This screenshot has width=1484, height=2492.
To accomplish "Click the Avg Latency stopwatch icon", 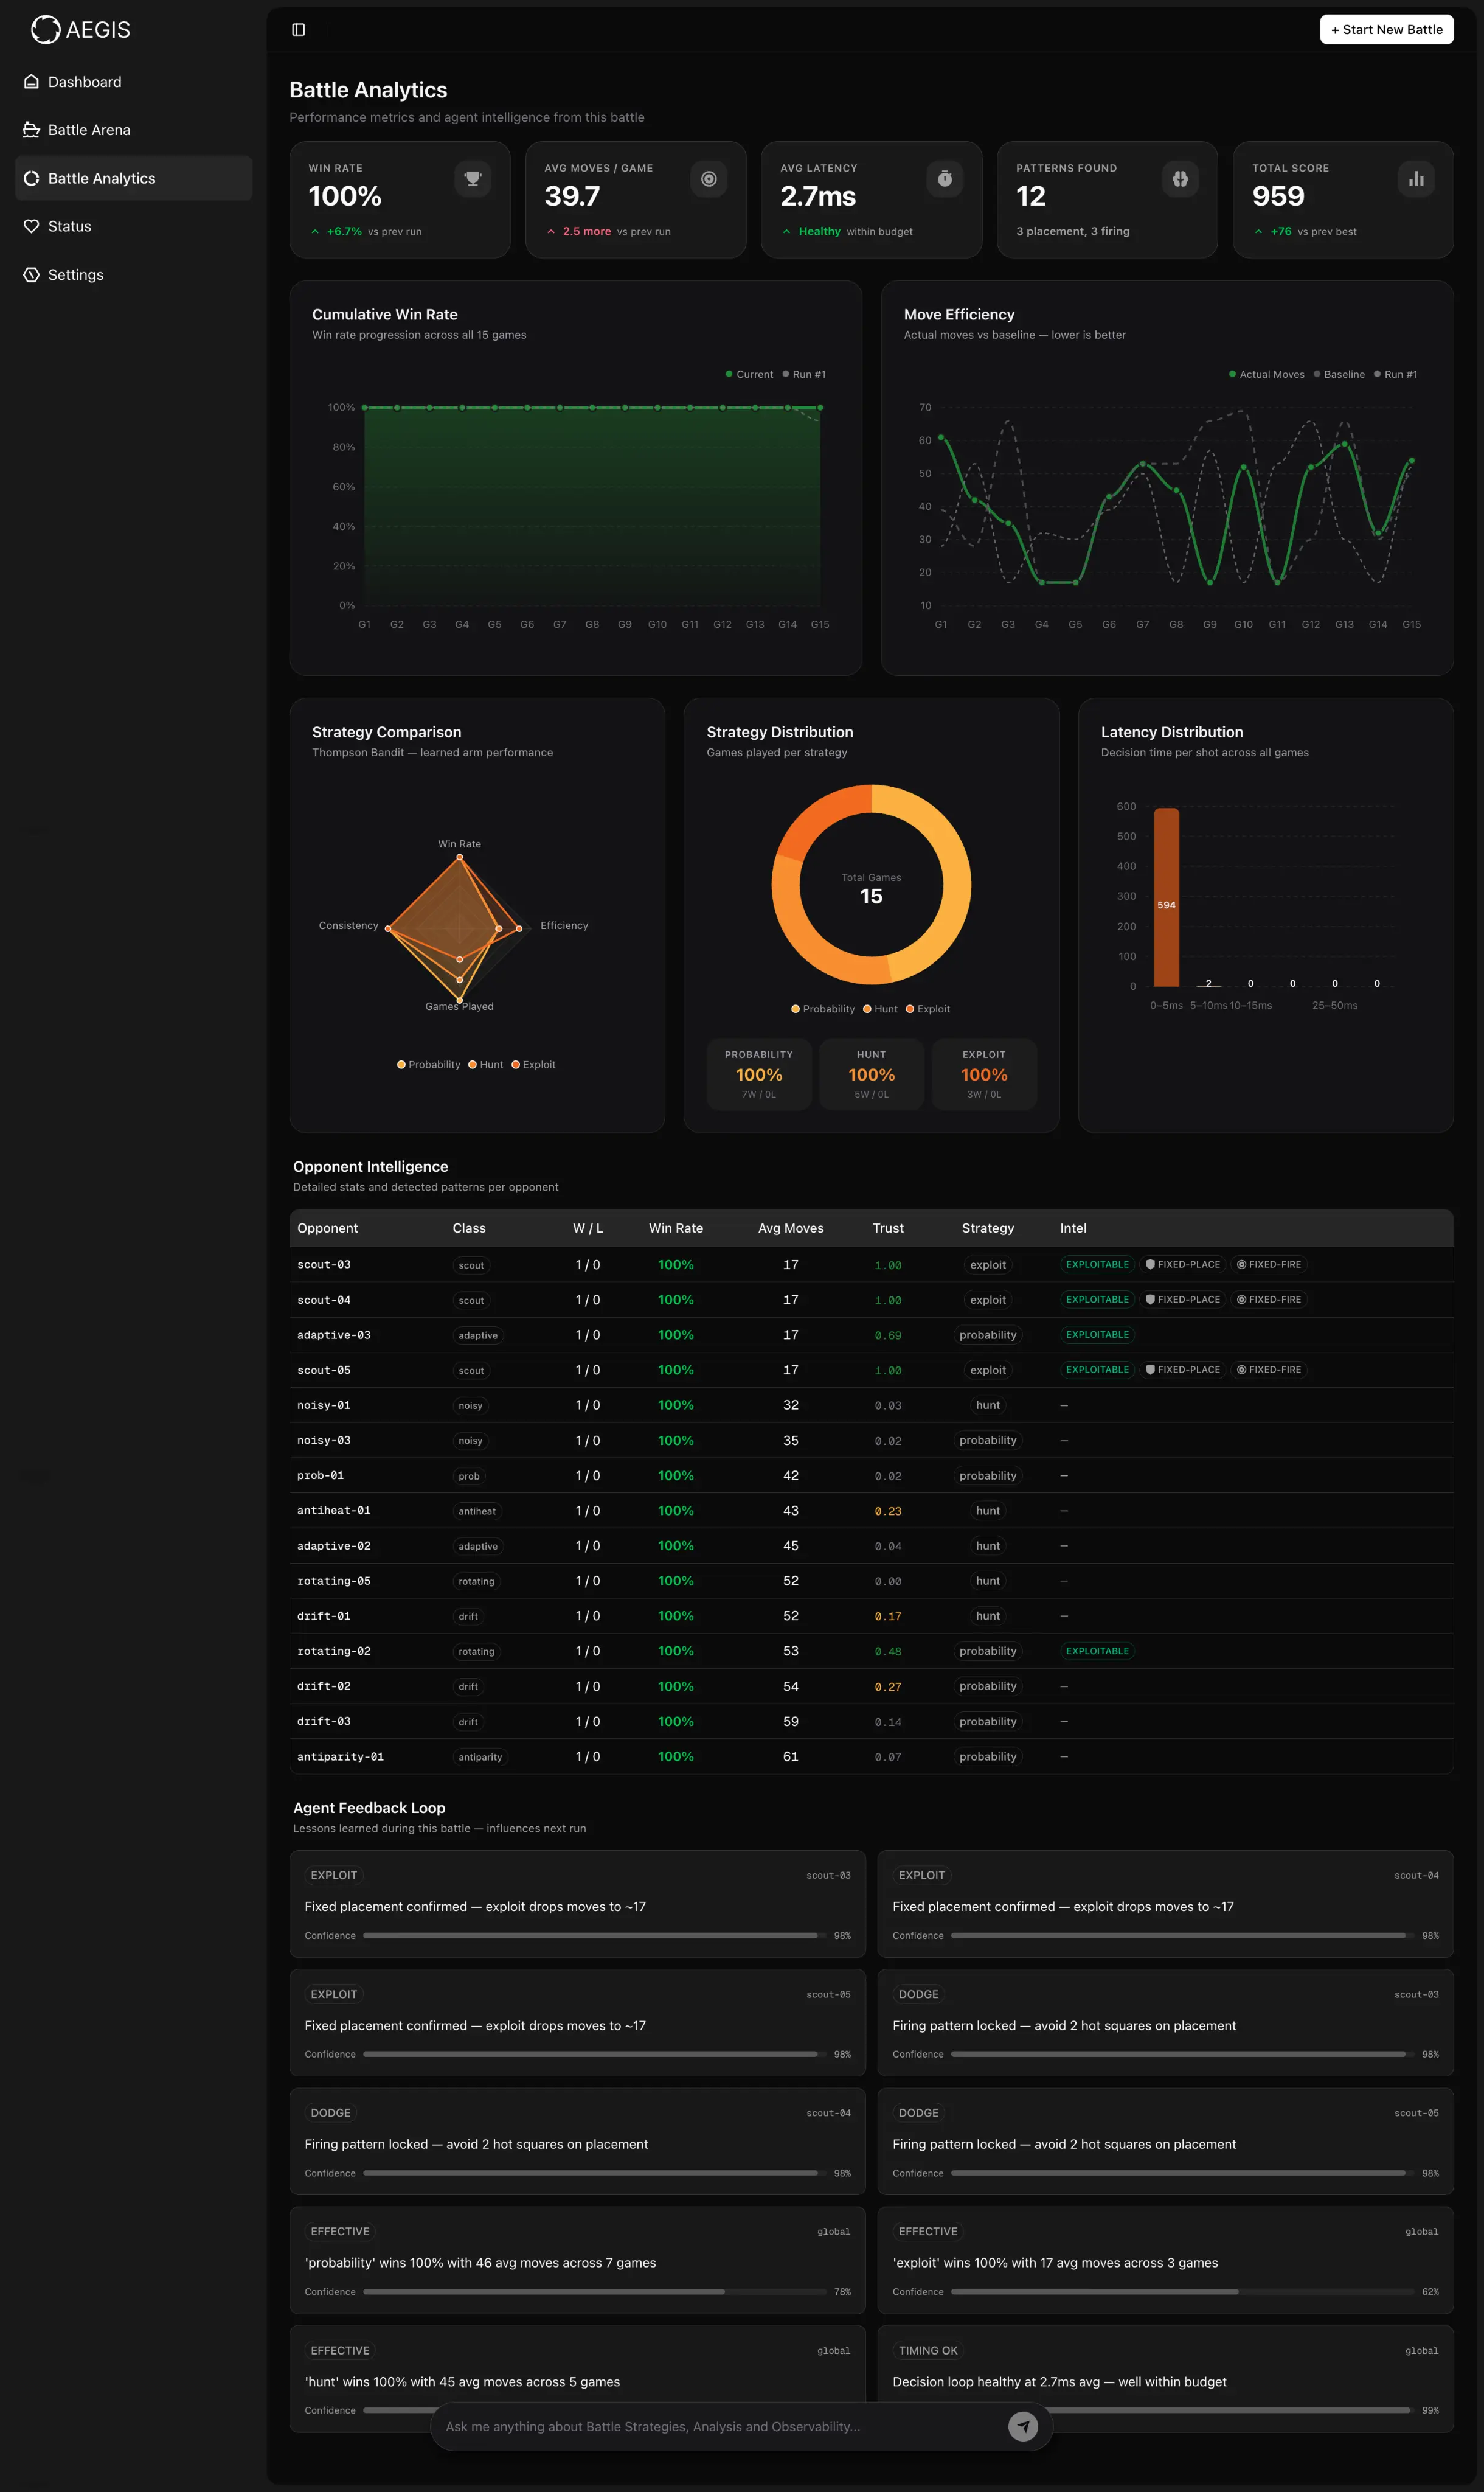I will pos(945,179).
